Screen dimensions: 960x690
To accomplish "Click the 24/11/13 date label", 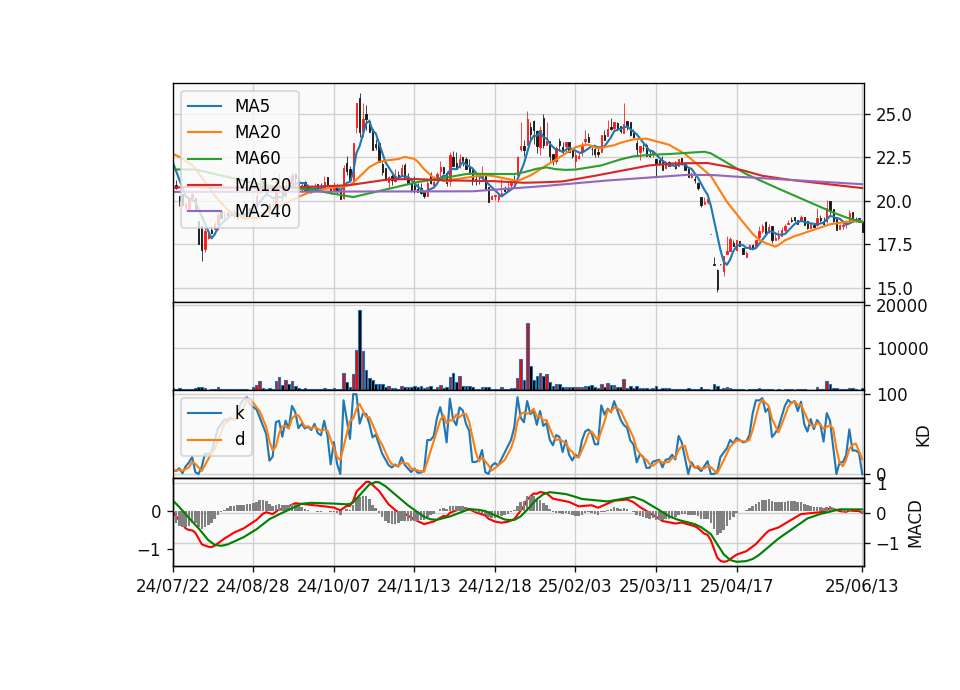I will [x=414, y=587].
